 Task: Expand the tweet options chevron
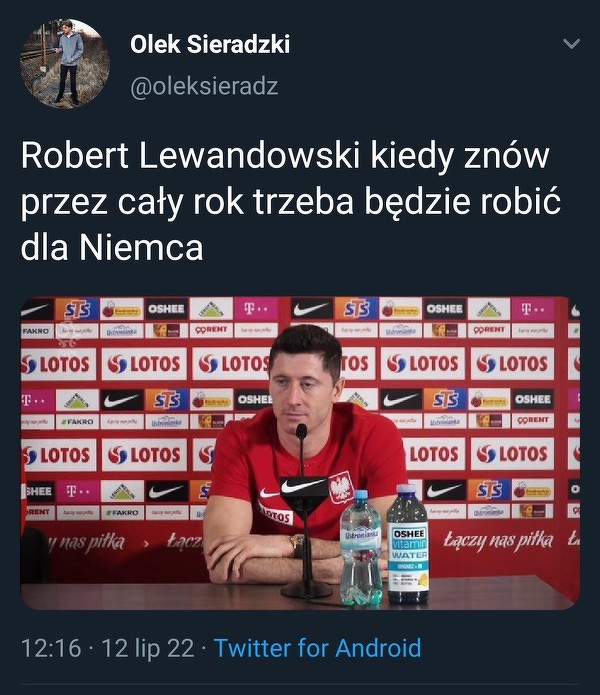tap(571, 43)
